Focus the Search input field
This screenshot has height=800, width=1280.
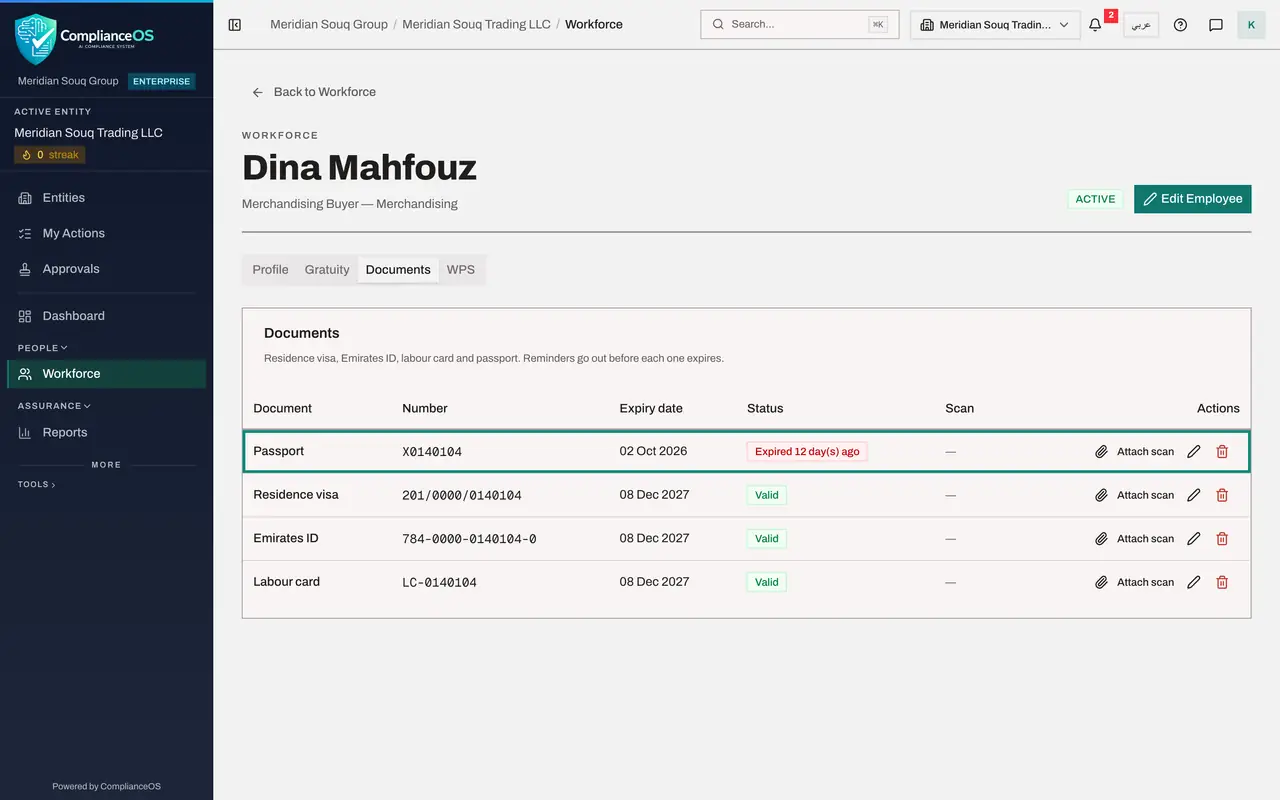point(800,25)
